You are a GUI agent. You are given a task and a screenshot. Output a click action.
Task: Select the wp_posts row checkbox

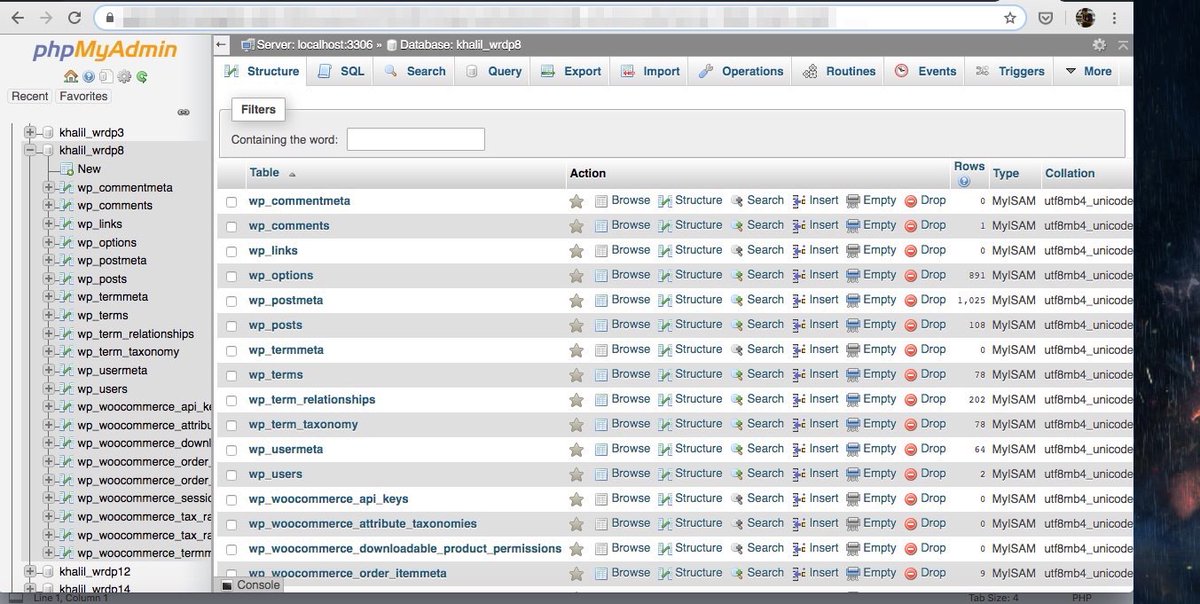click(232, 326)
